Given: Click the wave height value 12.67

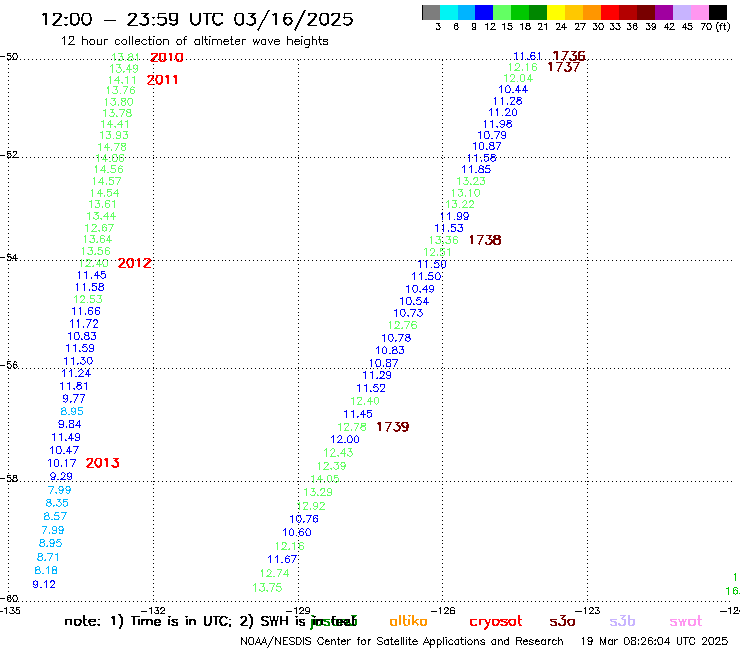Looking at the screenshot, I should [99, 228].
